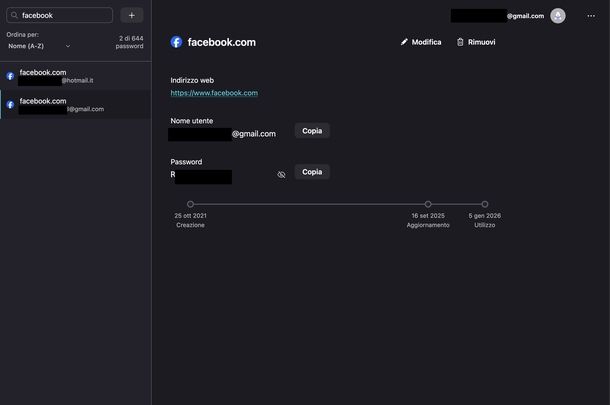Click the Utilizzo 5 gen 2026 timeline marker
Viewport: 610px width, 405px height.
pyautogui.click(x=485, y=204)
